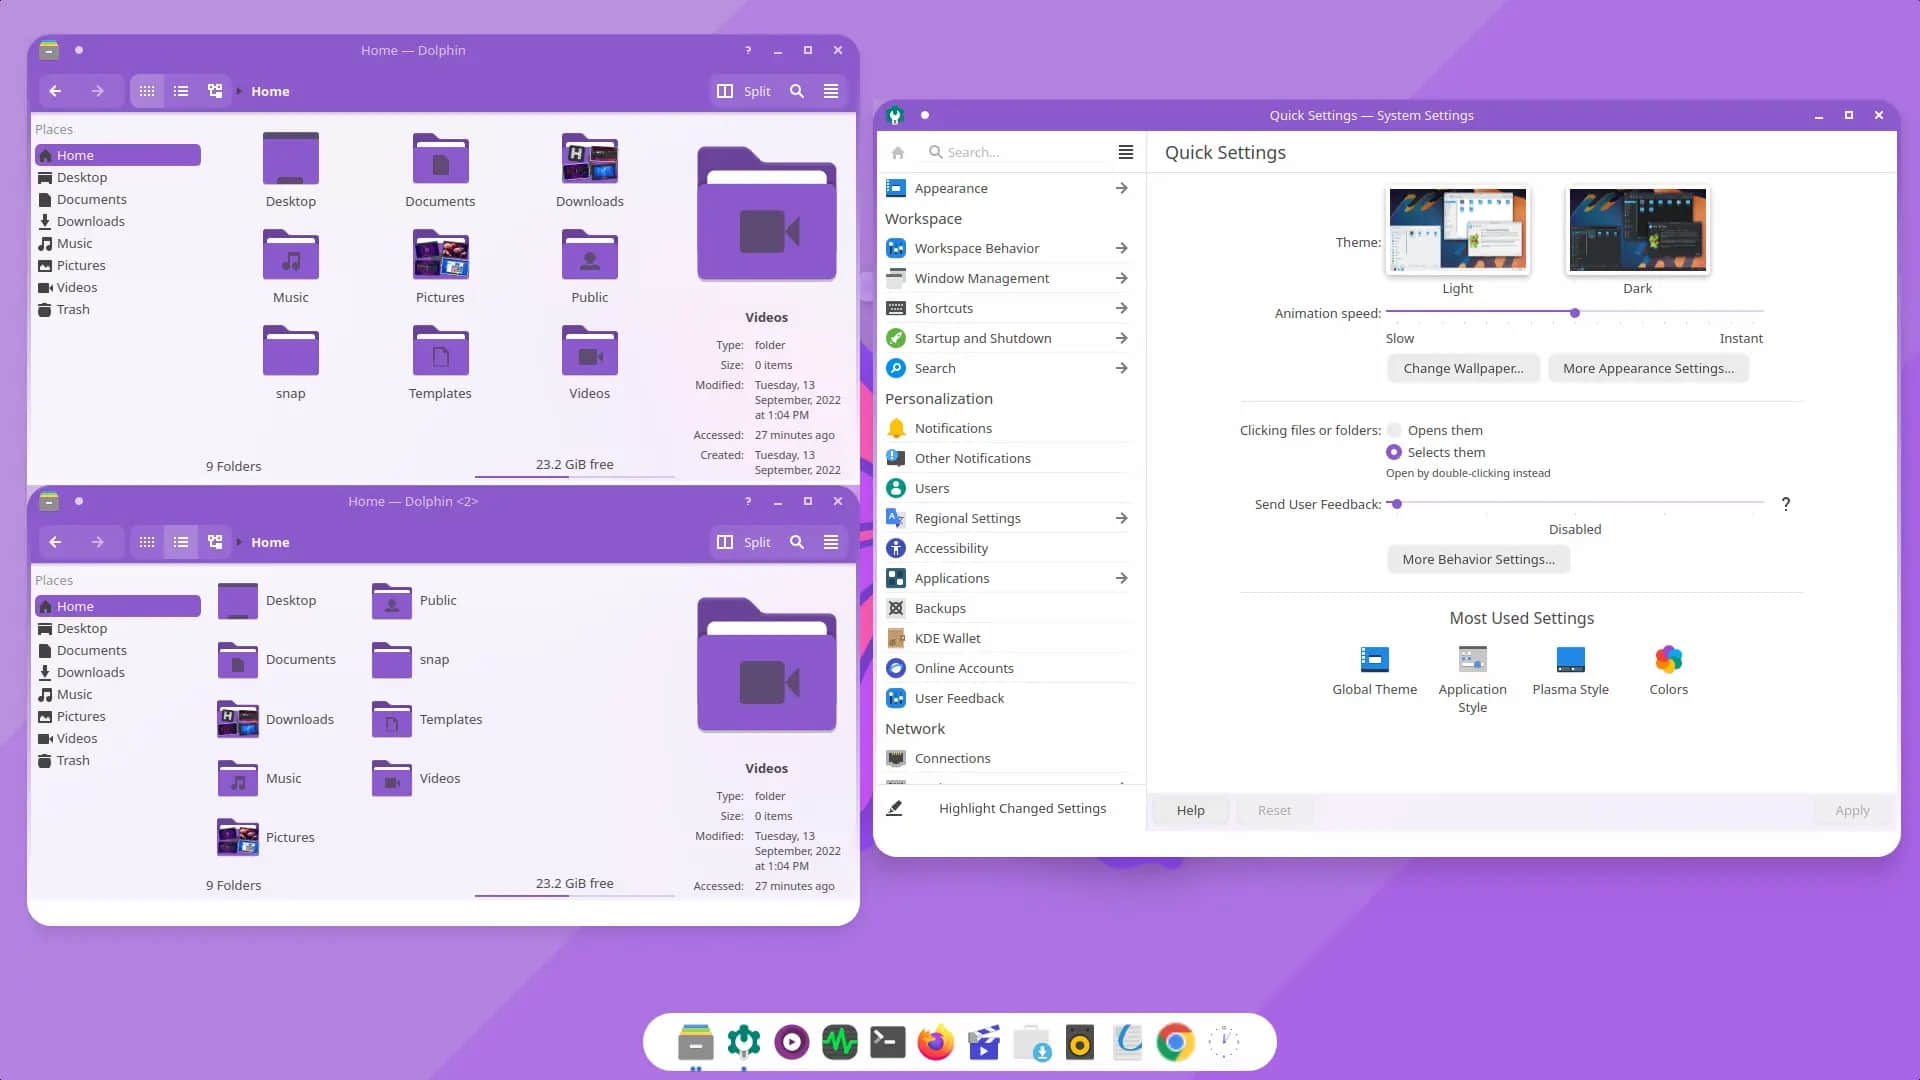Expand Regional Settings submenu arrow

[1122, 518]
